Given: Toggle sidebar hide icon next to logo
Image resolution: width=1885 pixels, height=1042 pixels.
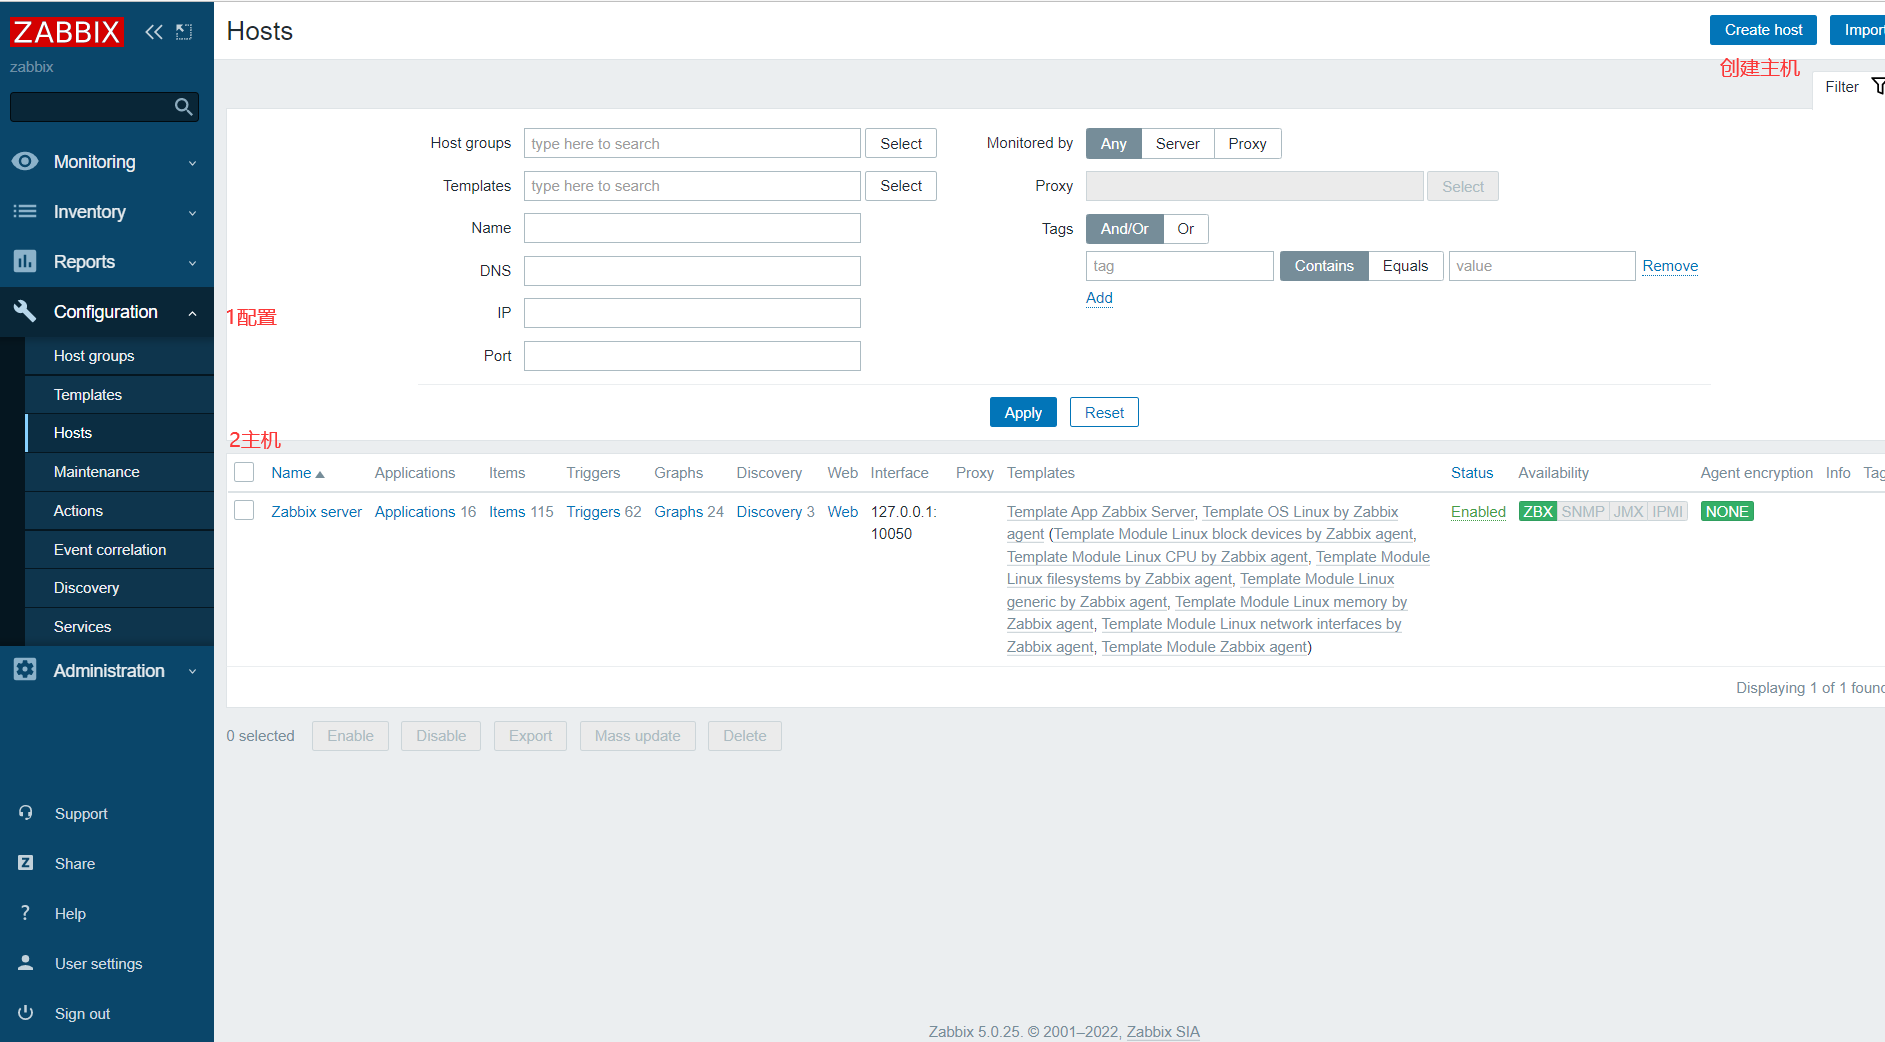Looking at the screenshot, I should [184, 32].
